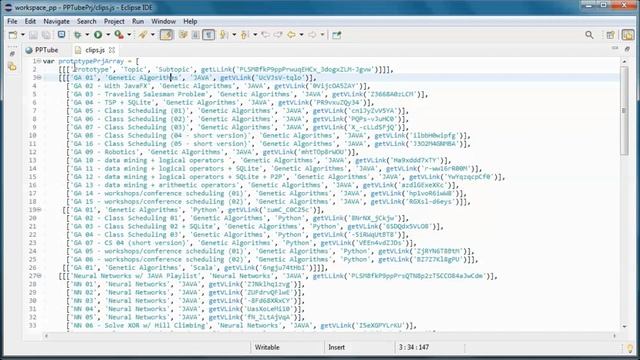Switch to the PPTube tab
The image size is (640, 360).
(42, 50)
